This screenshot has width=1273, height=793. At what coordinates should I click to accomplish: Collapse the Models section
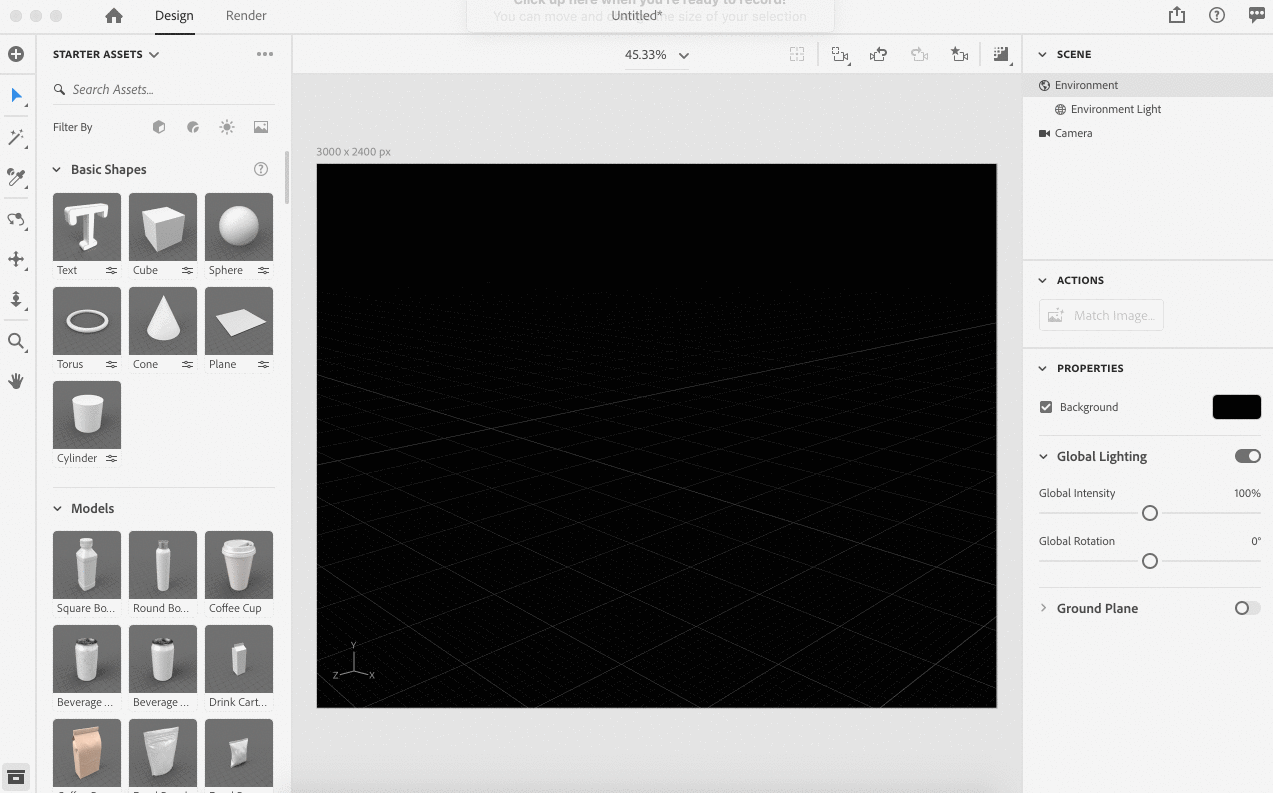point(57,509)
